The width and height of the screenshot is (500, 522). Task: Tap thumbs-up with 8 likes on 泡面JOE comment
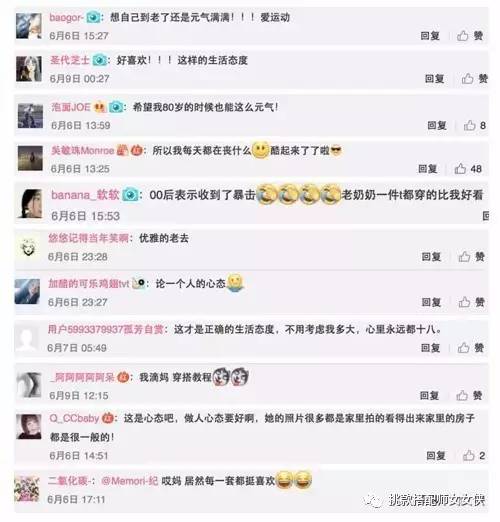(x=474, y=125)
